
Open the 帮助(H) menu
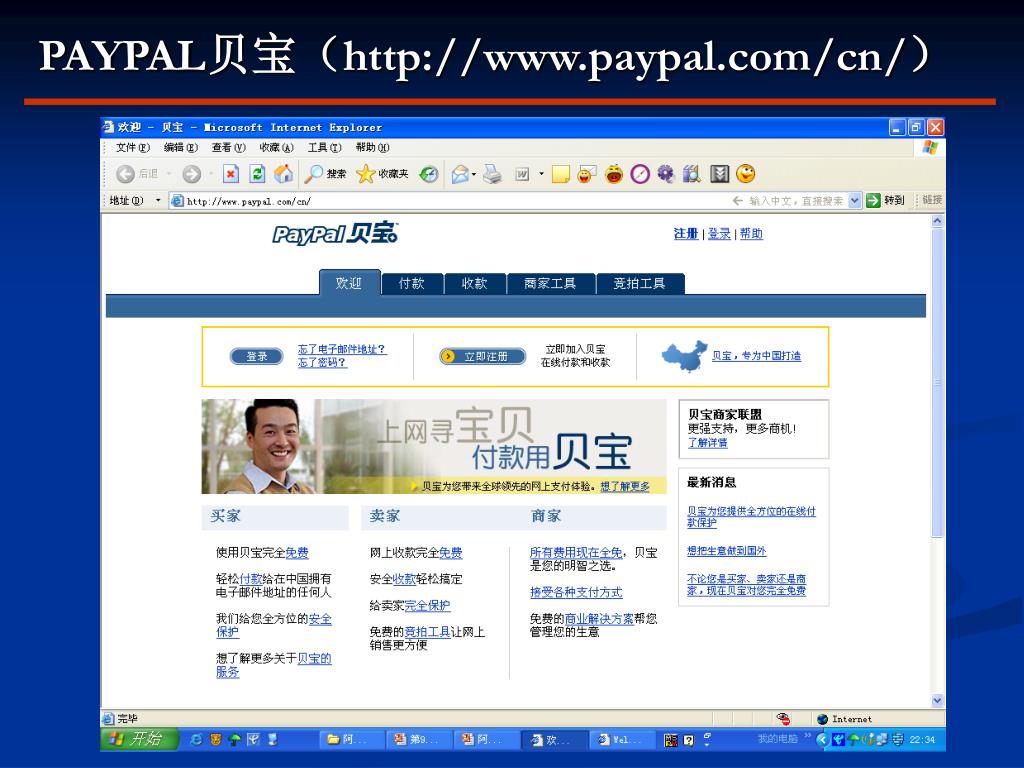pyautogui.click(x=372, y=148)
